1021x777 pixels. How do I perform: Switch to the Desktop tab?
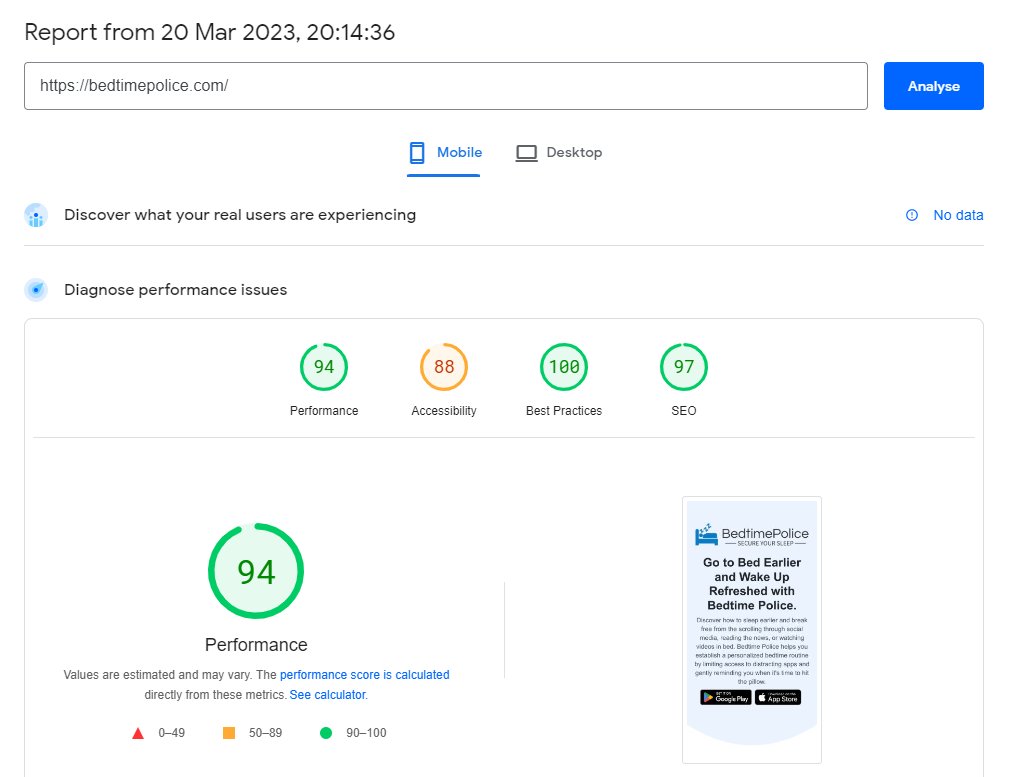559,153
